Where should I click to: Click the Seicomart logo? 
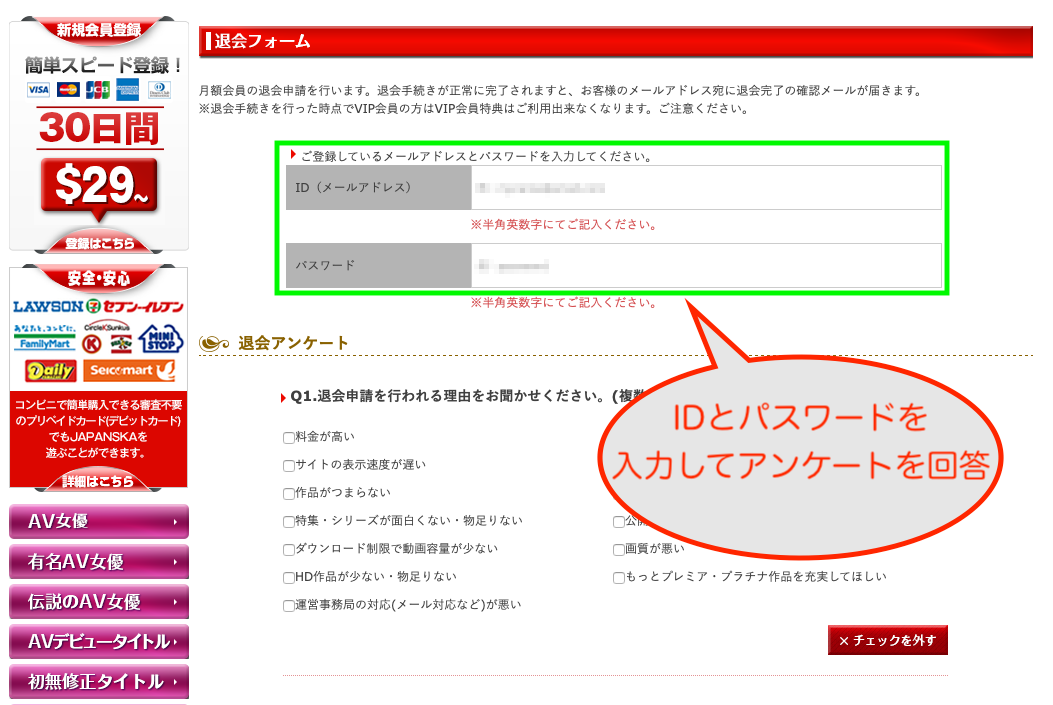(130, 371)
